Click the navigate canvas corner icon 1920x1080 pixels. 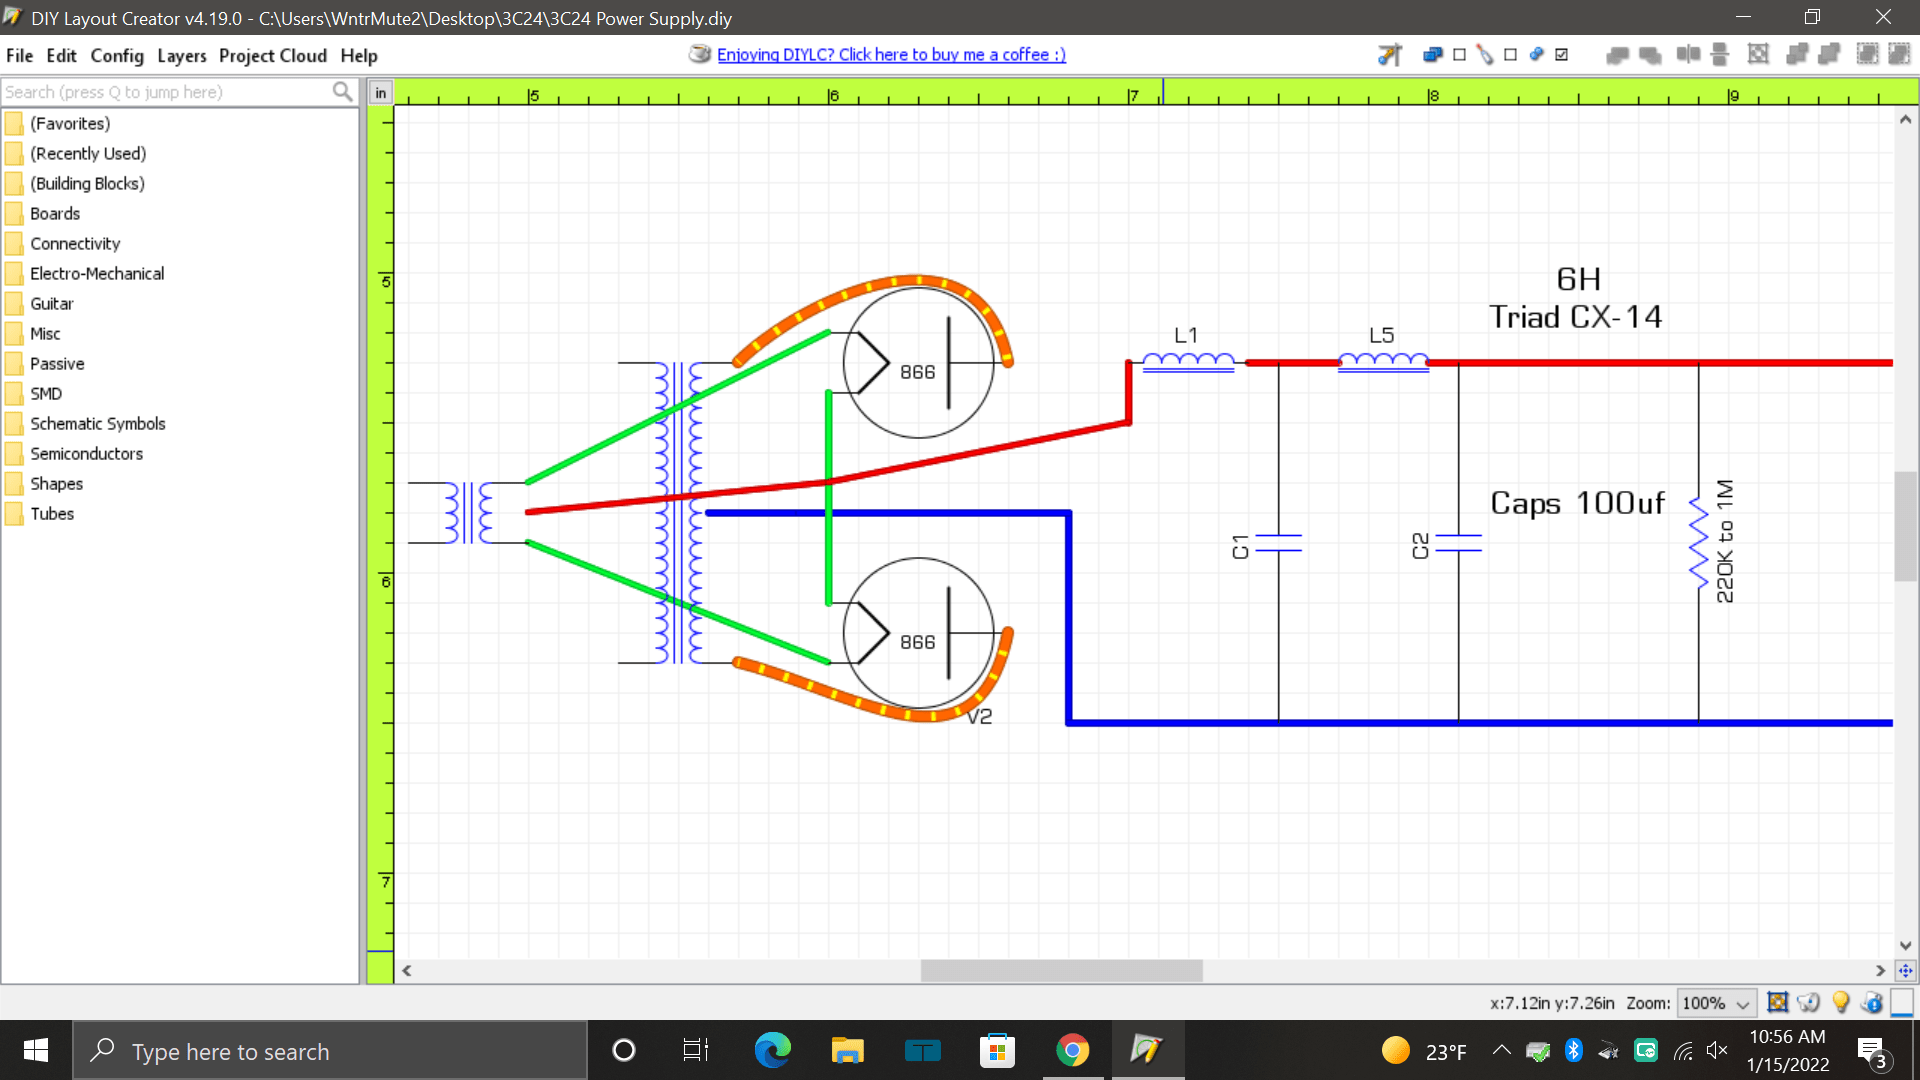point(1905,971)
